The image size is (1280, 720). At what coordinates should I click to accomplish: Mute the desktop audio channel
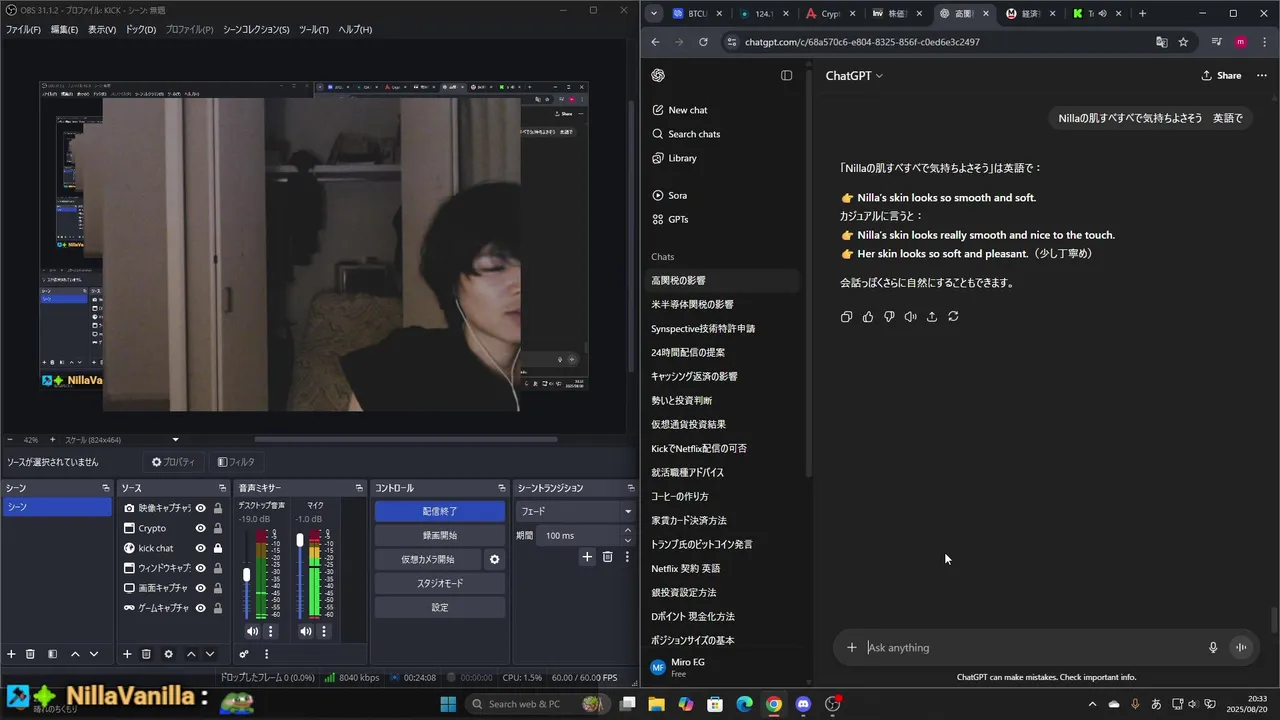(252, 631)
